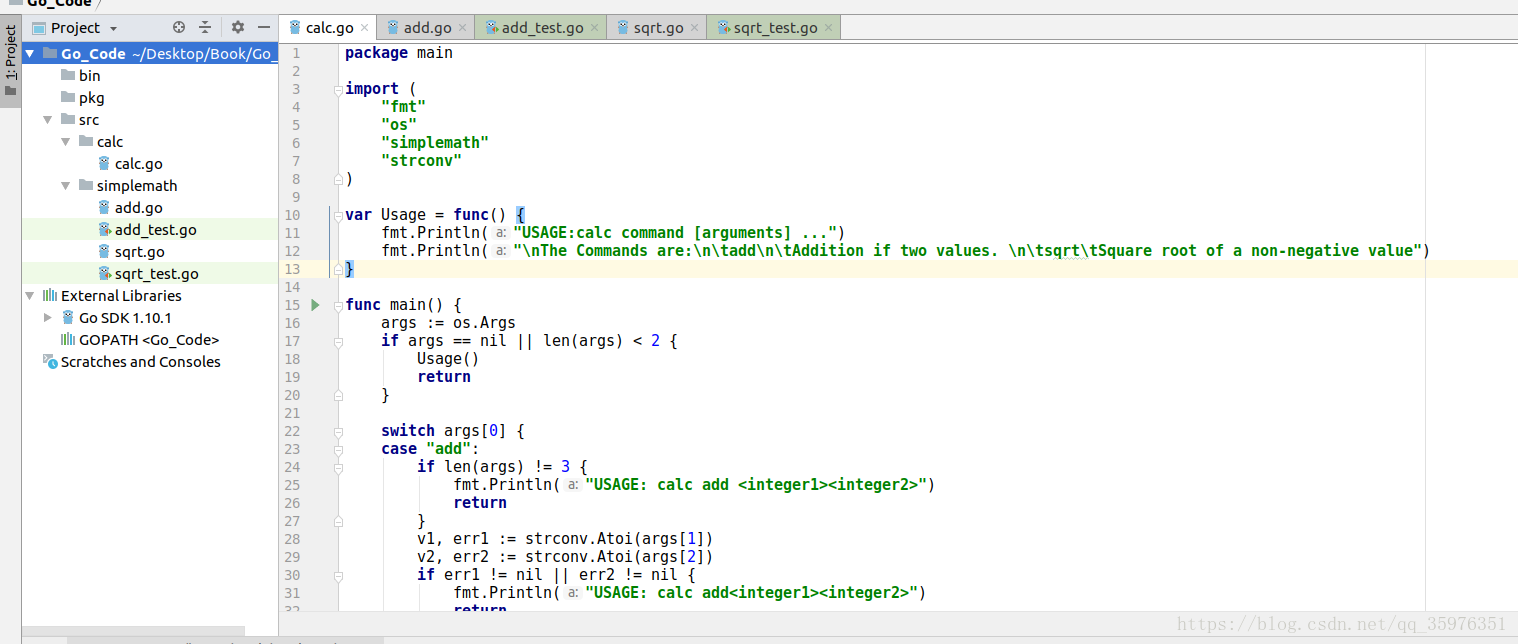Image resolution: width=1518 pixels, height=644 pixels.
Task: Collapse the Go_Code project root
Action: click(x=30, y=54)
